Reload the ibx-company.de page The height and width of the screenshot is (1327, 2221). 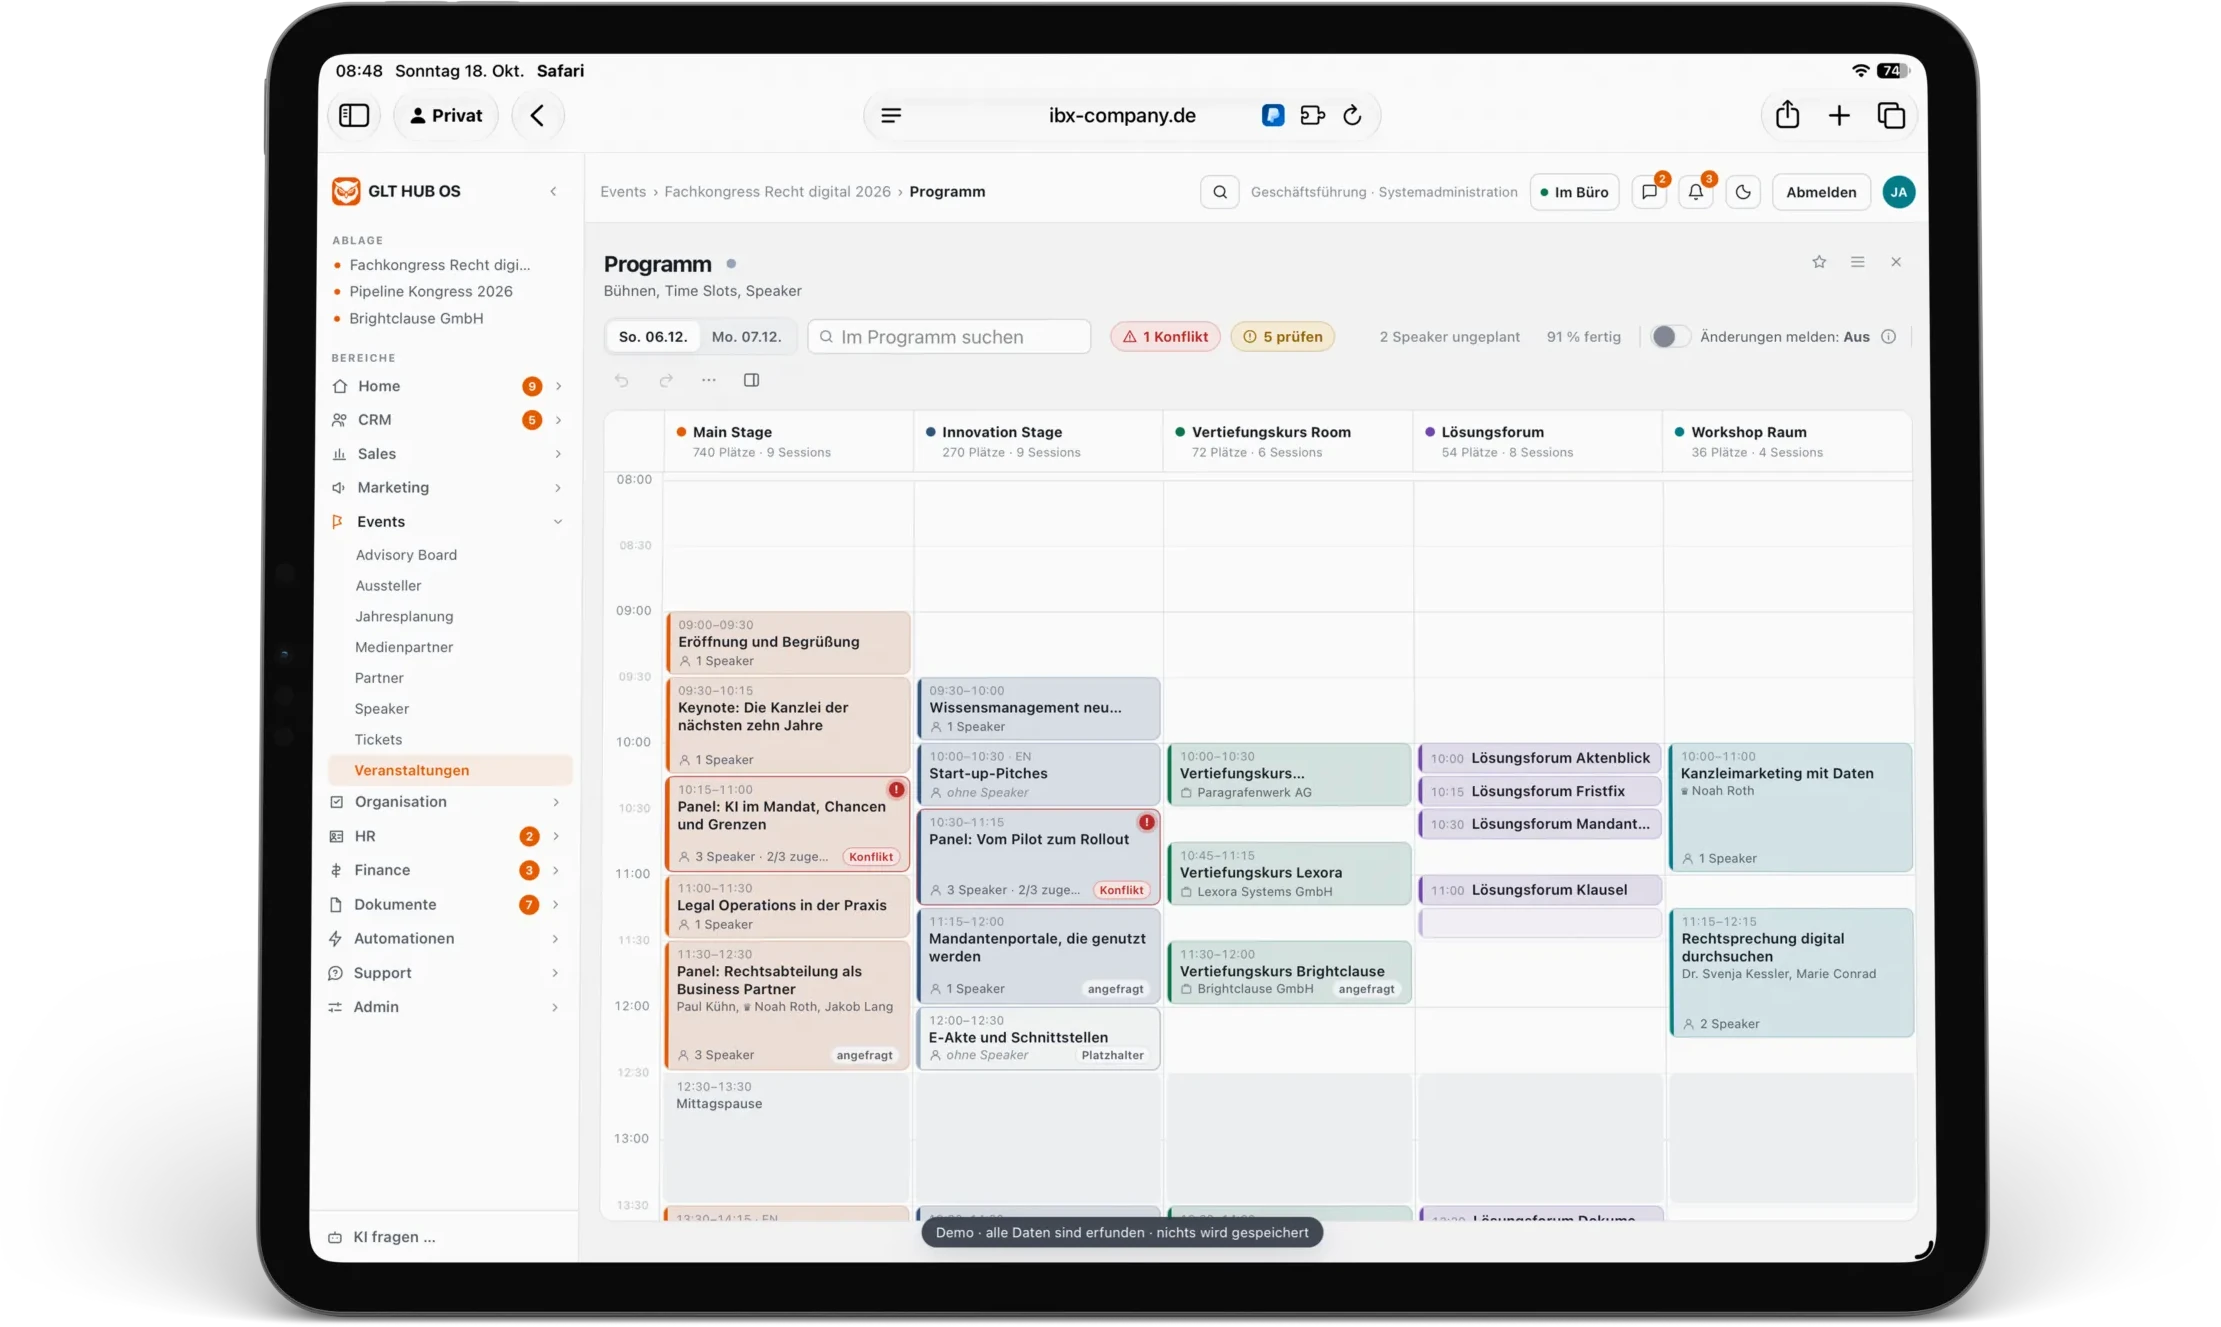(1352, 116)
